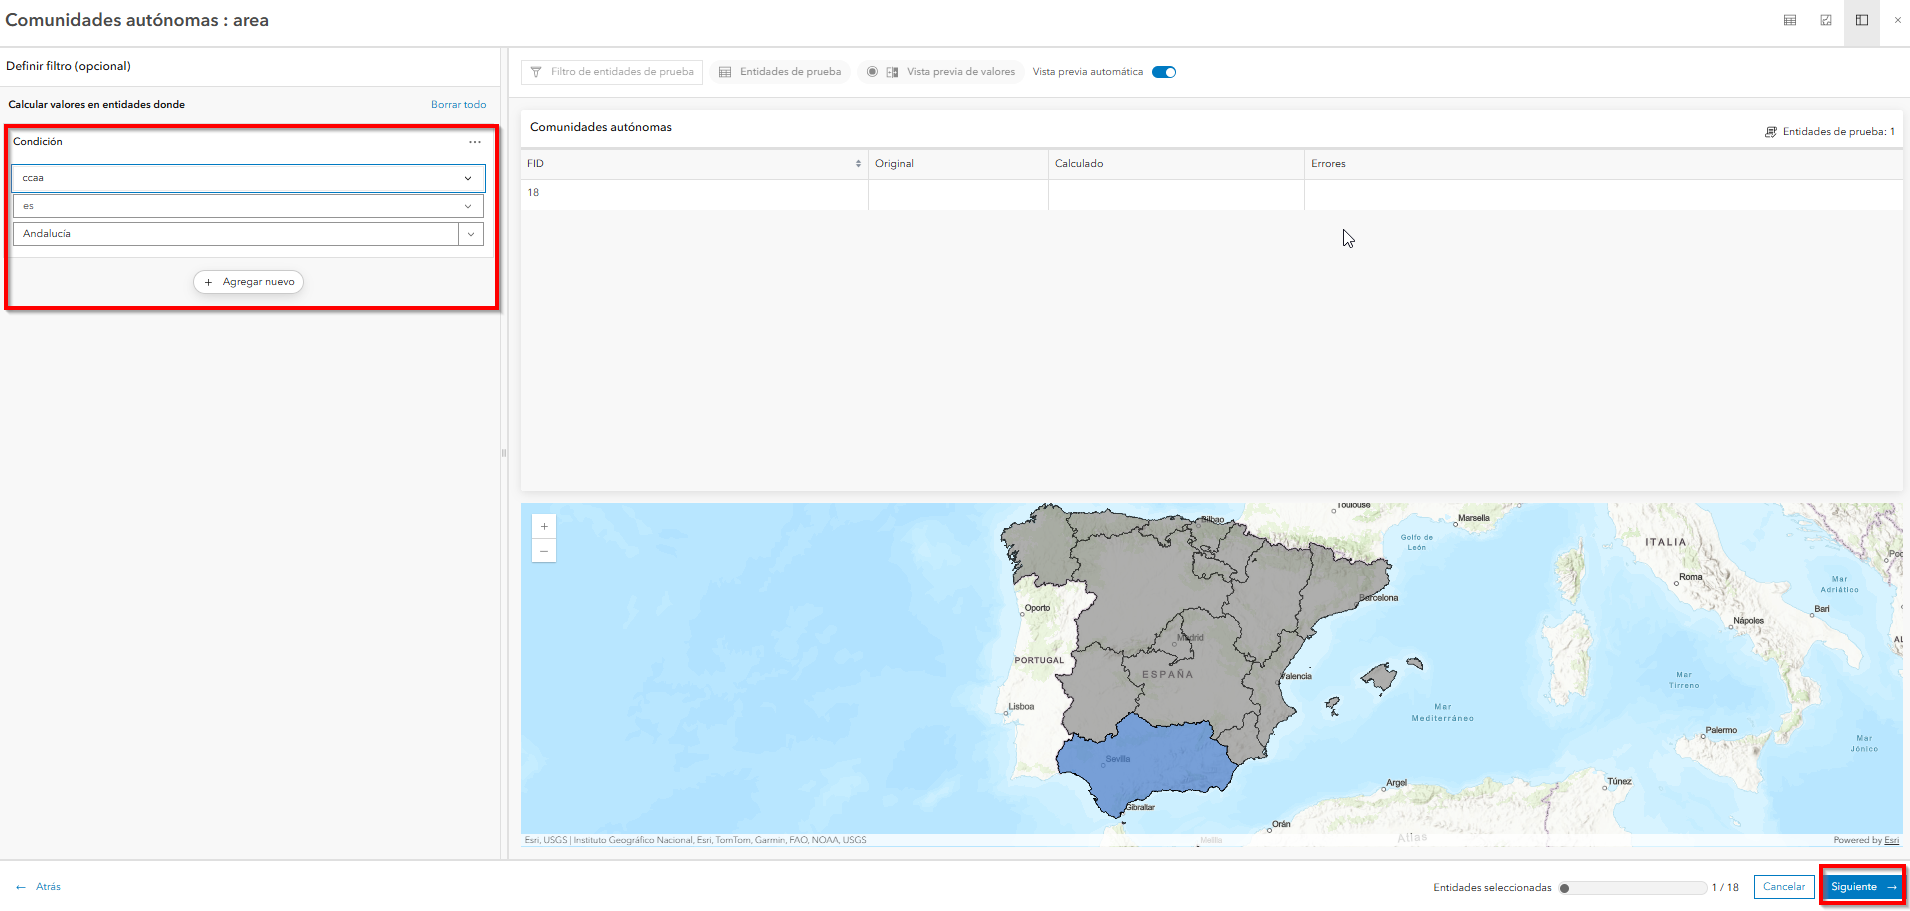Go back with the Atrás link

(39, 887)
